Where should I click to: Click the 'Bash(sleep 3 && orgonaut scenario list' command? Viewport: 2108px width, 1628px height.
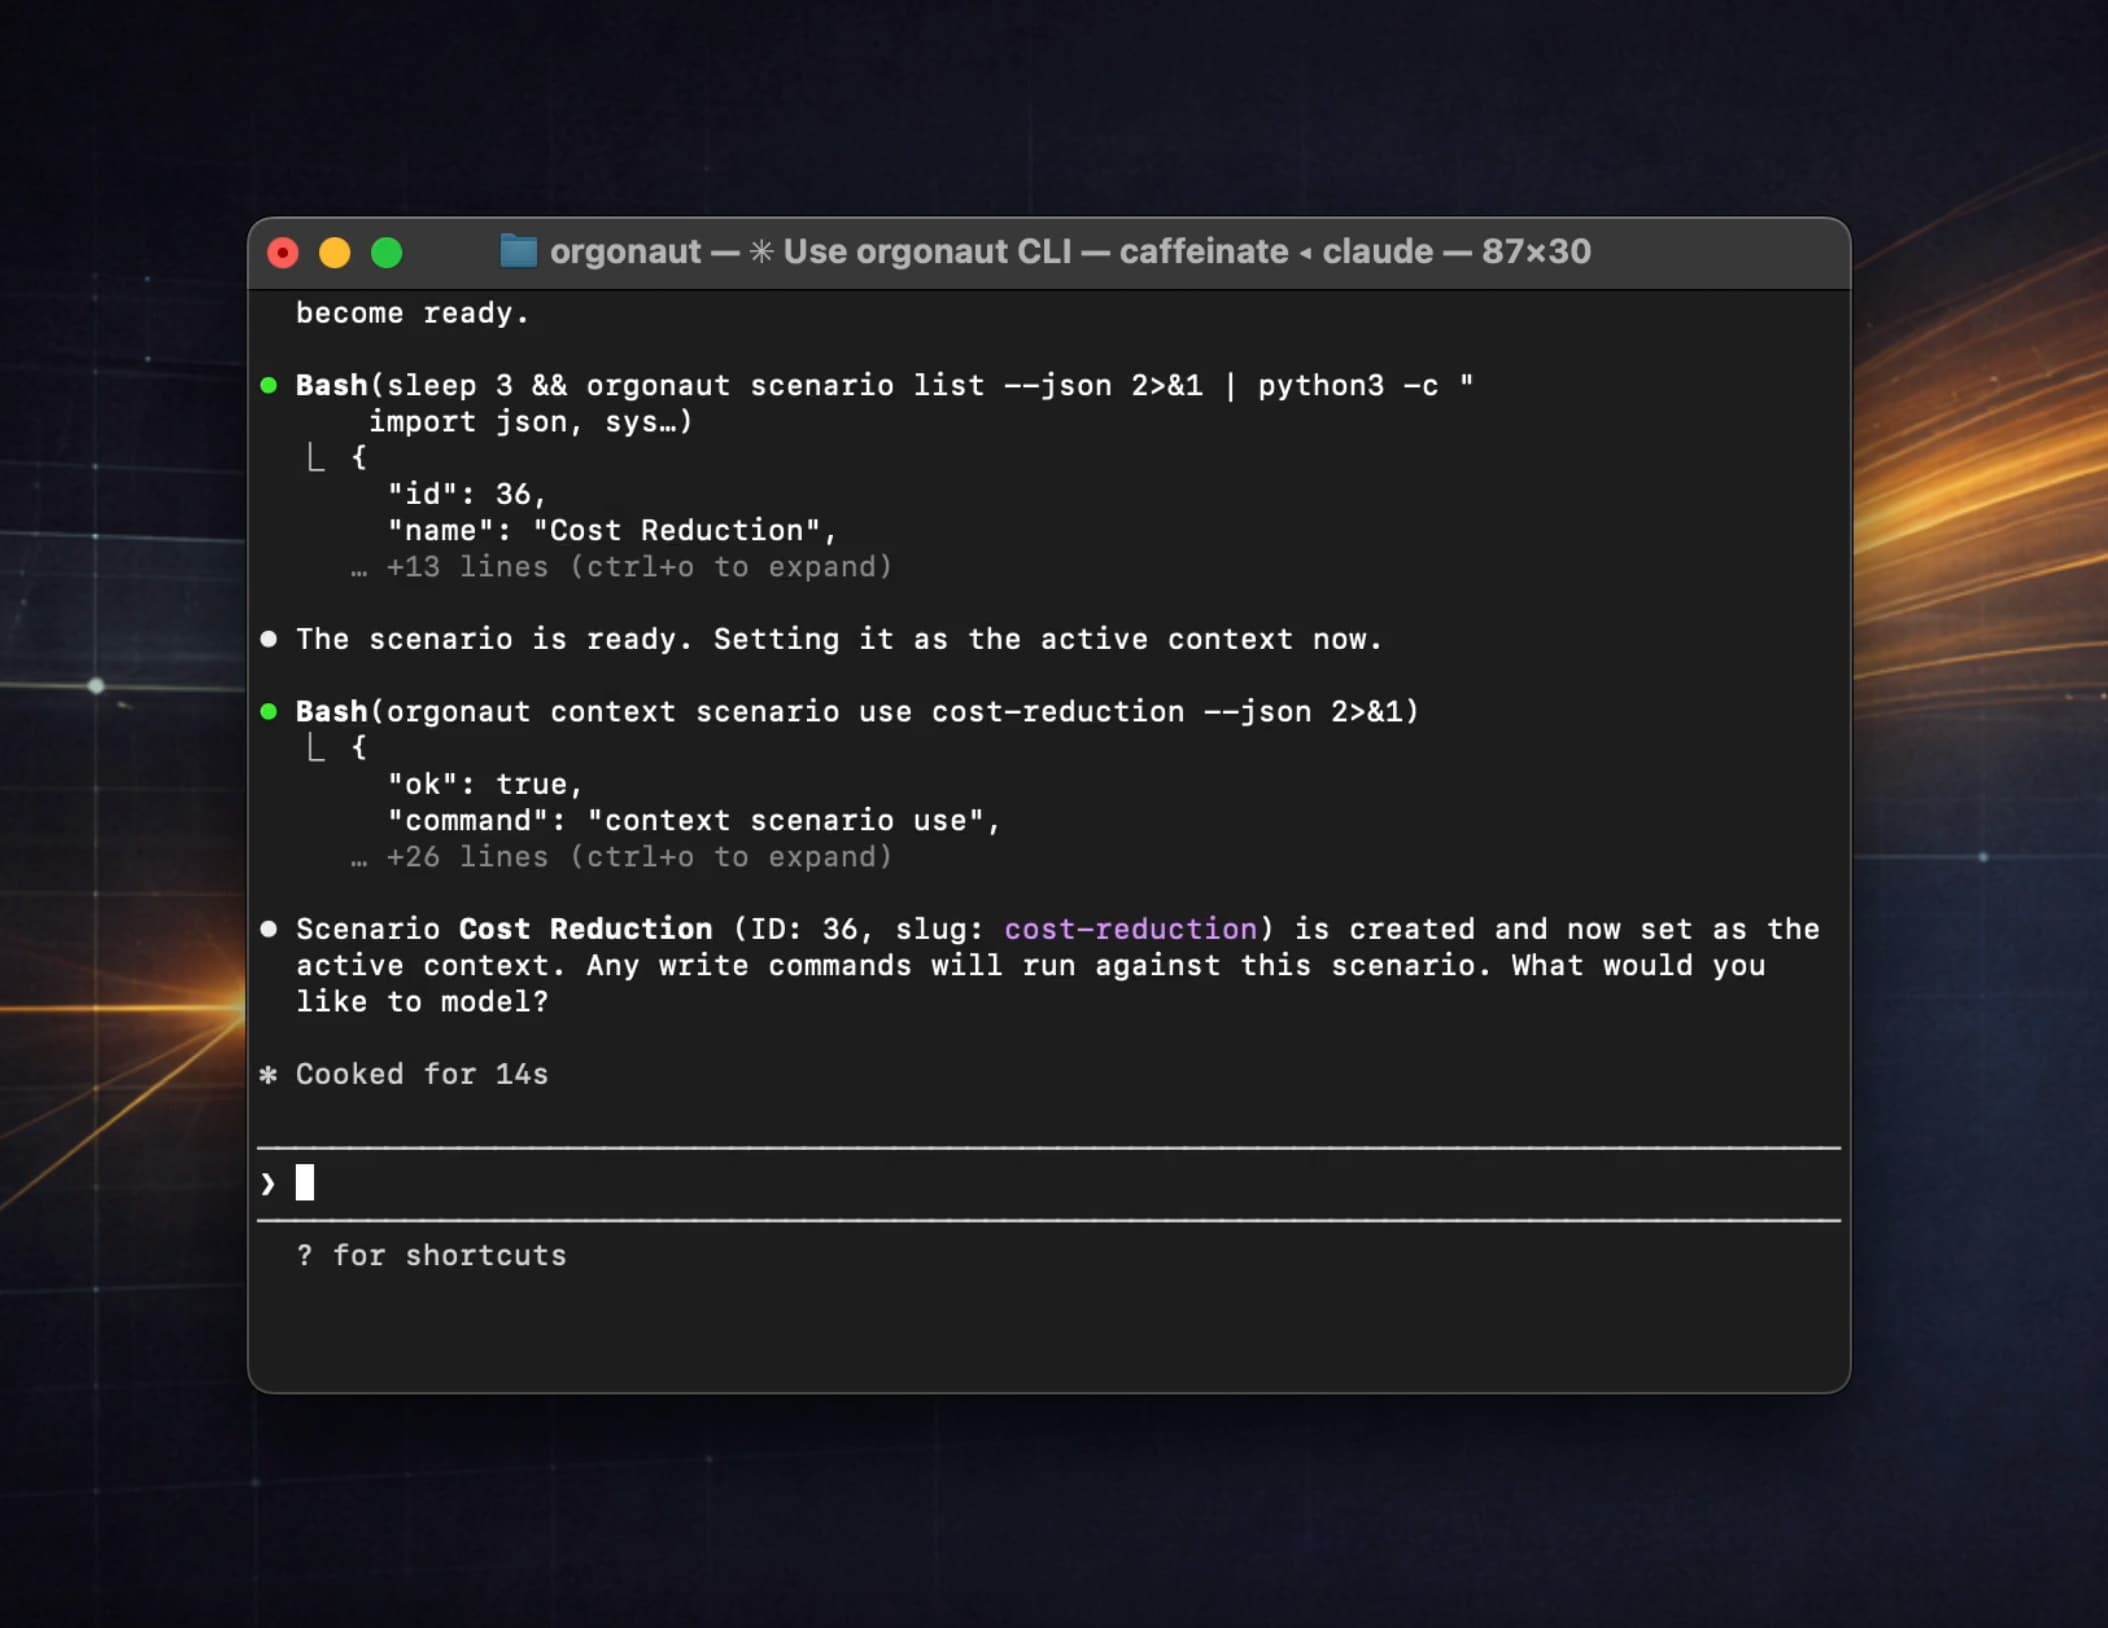point(884,386)
